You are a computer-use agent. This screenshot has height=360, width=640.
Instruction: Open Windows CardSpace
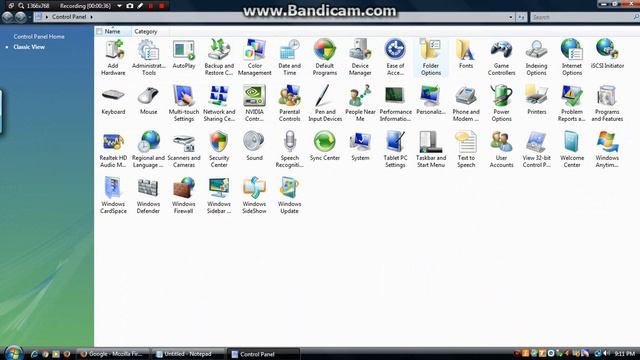click(x=113, y=196)
